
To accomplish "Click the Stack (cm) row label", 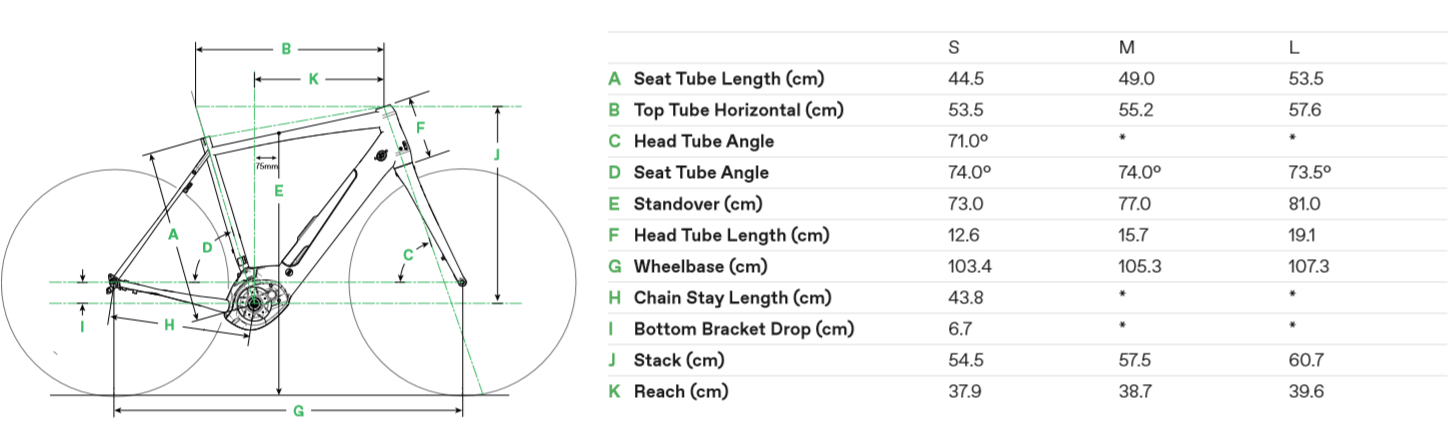I will click(x=679, y=360).
